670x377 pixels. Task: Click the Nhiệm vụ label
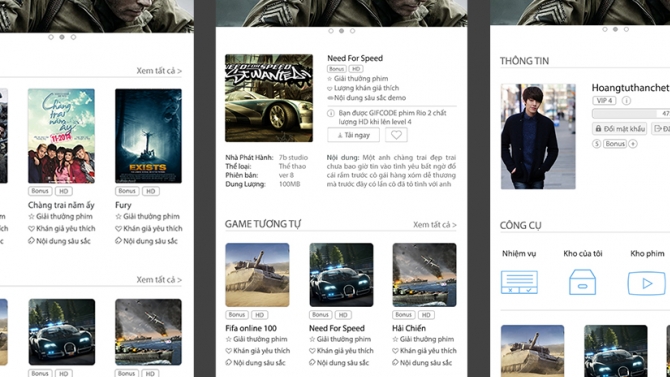click(x=519, y=253)
